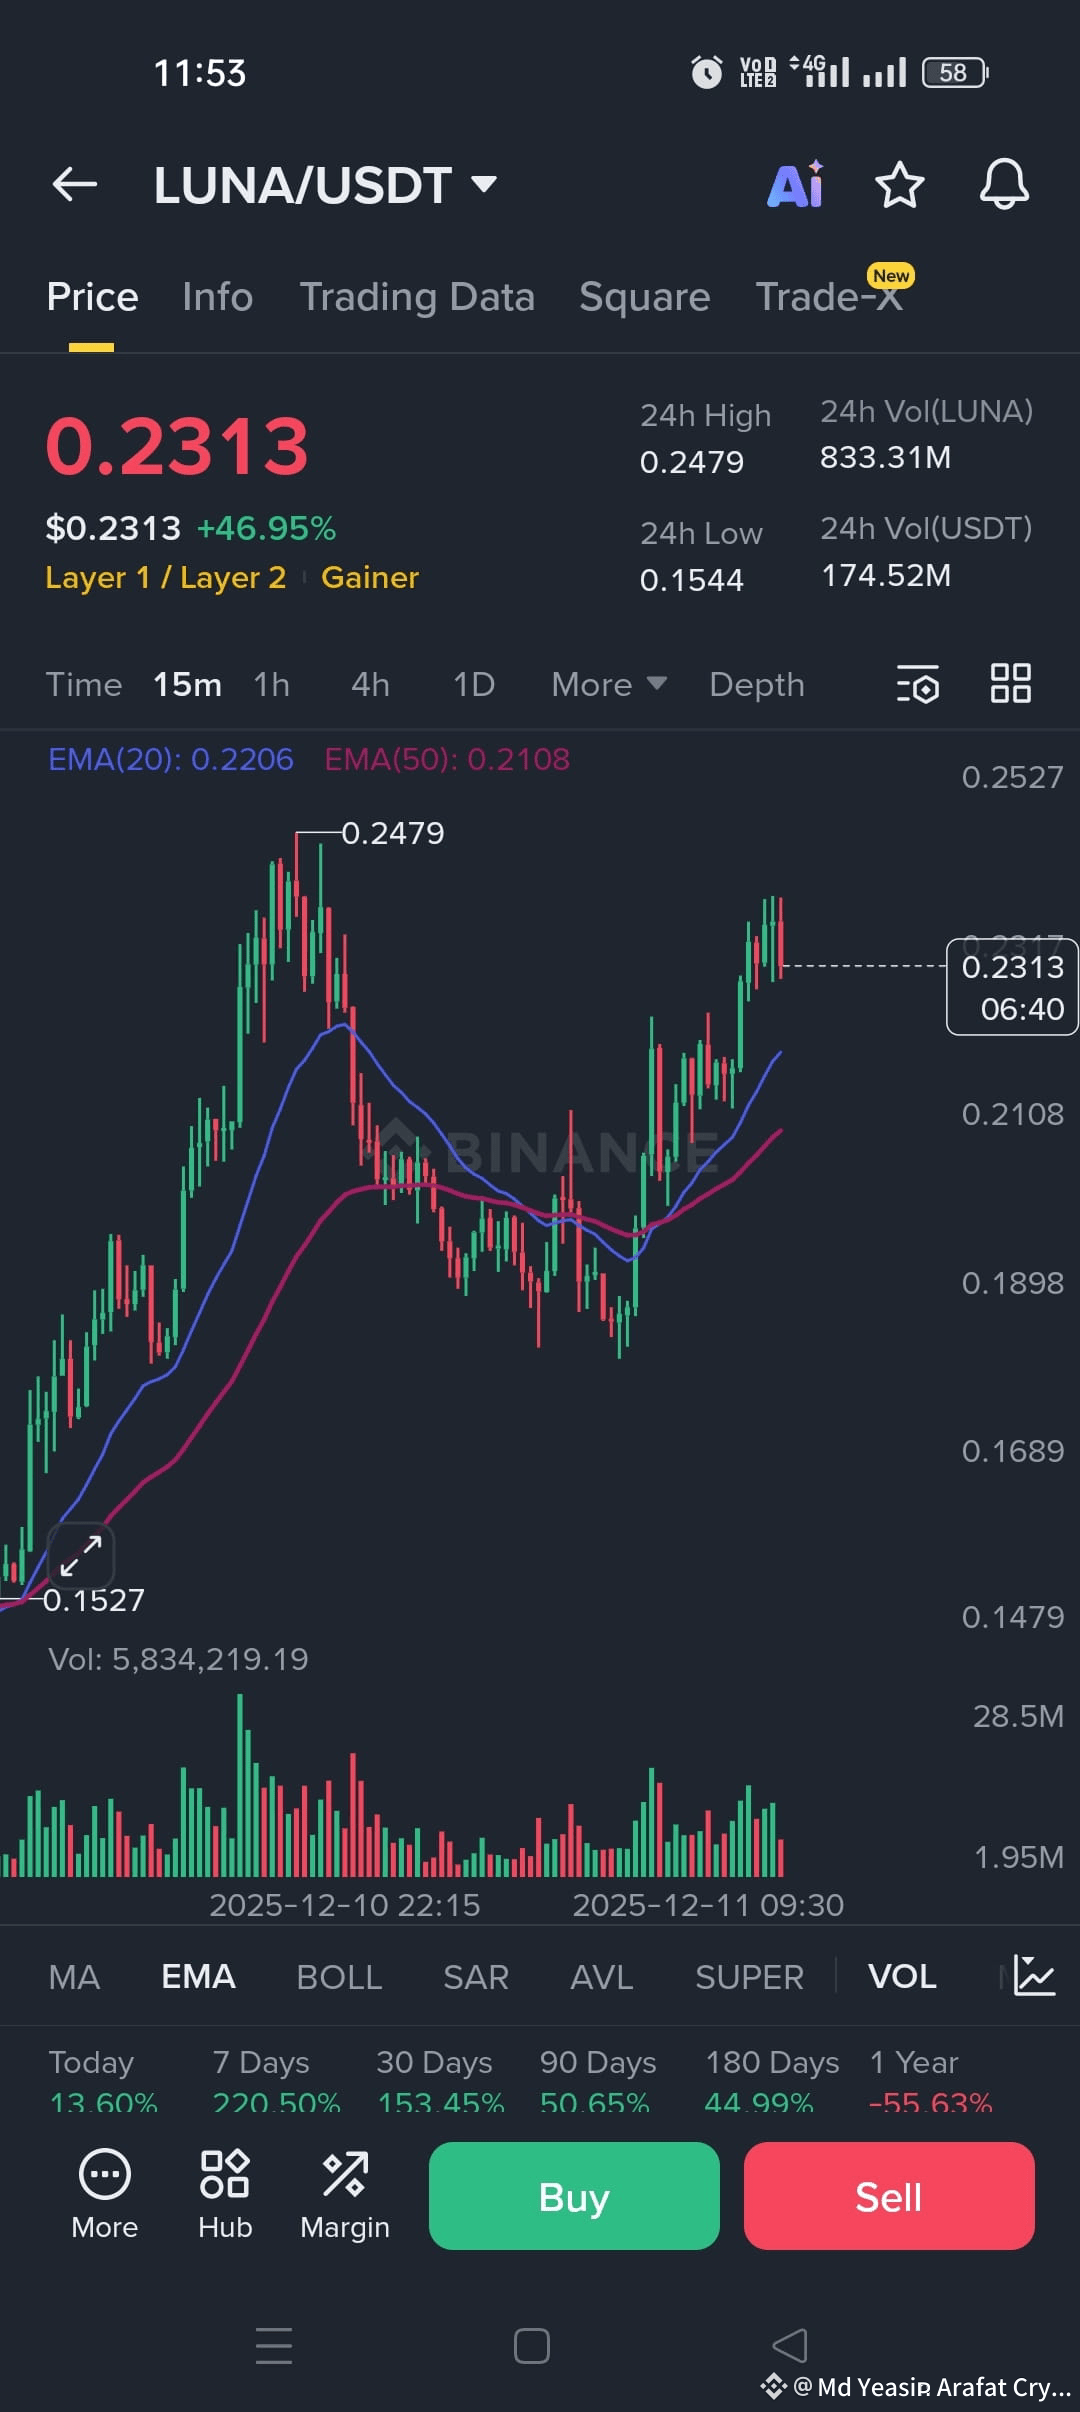
Task: Open Margin trading icon
Action: pos(345,2196)
